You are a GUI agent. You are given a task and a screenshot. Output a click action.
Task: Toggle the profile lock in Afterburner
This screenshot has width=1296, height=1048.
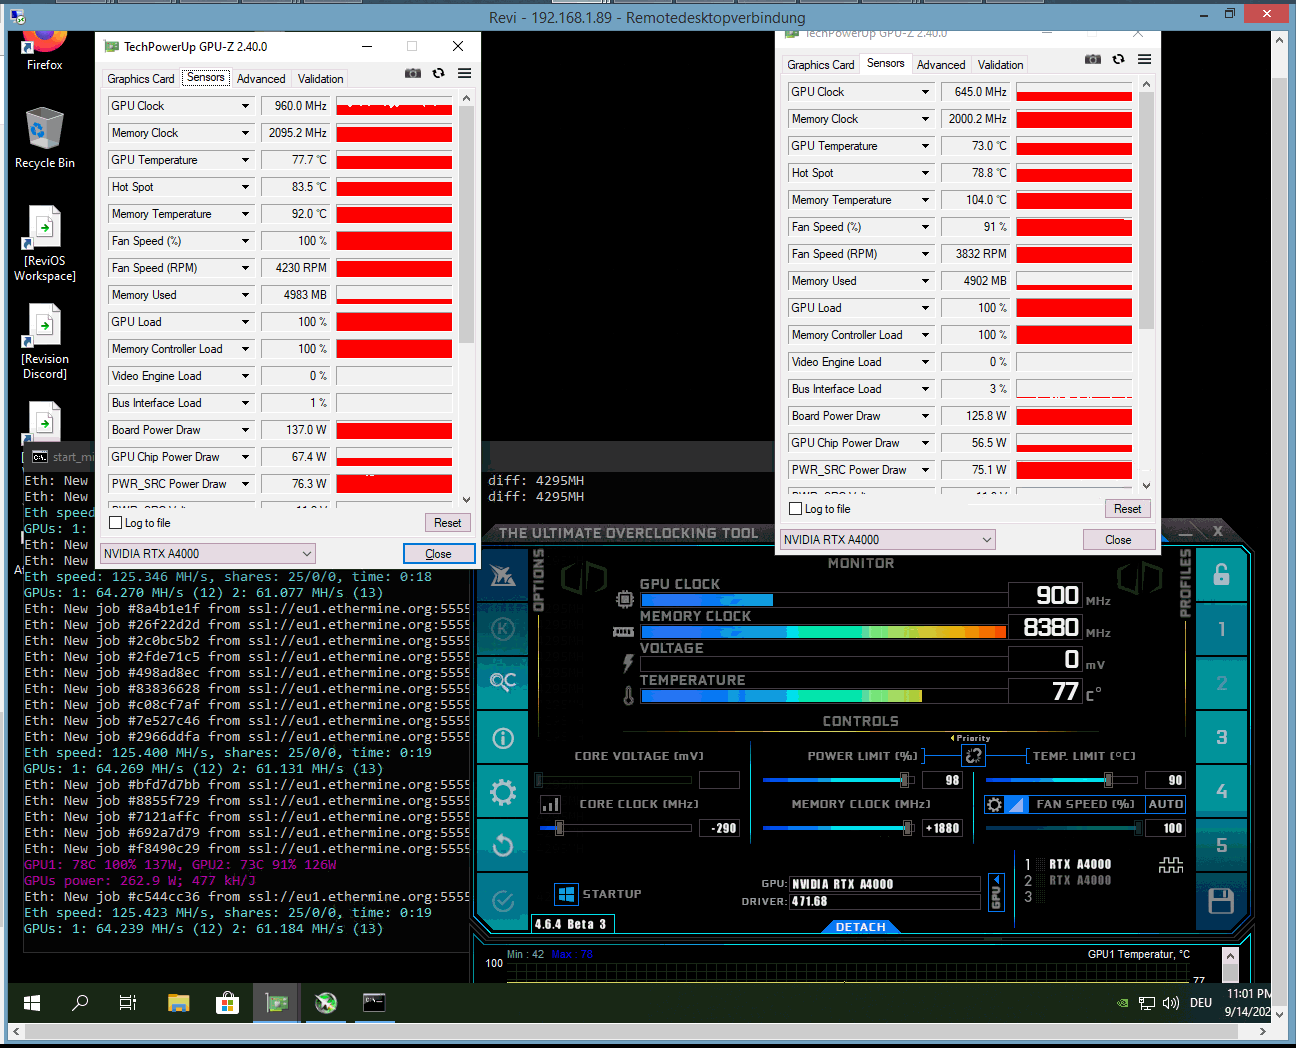coord(1221,575)
